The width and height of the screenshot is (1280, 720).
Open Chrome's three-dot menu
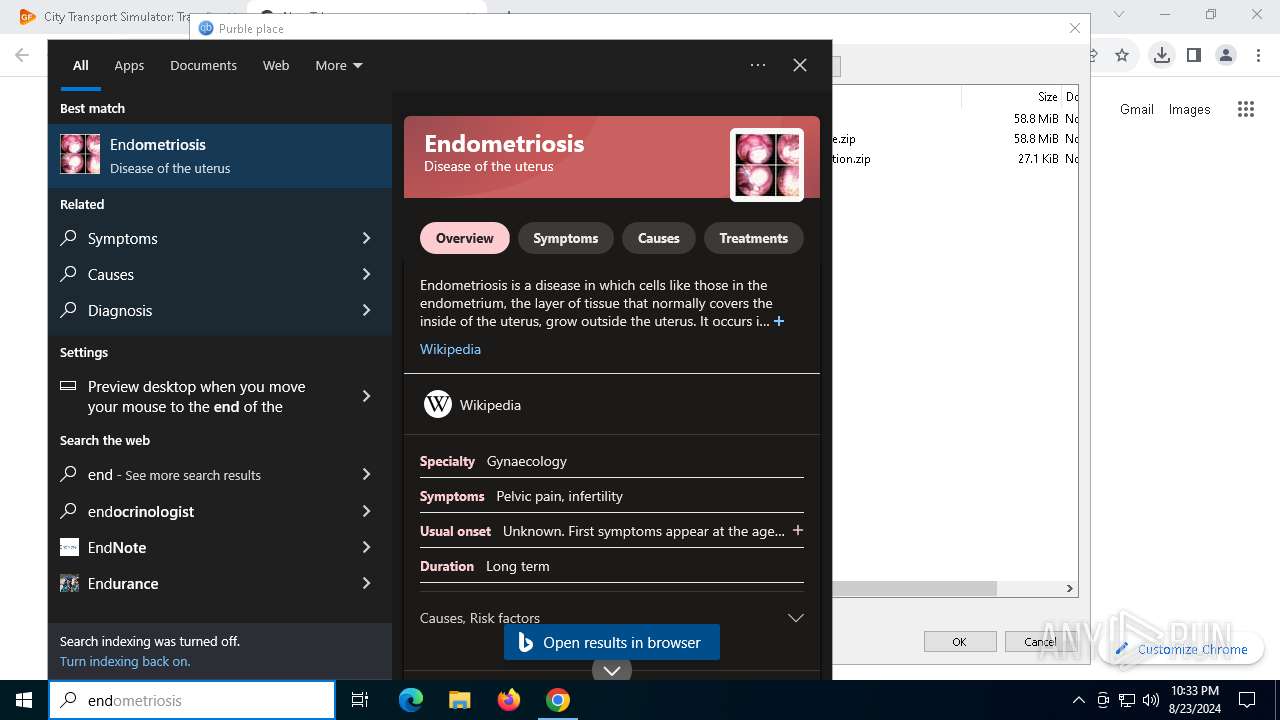point(1258,55)
